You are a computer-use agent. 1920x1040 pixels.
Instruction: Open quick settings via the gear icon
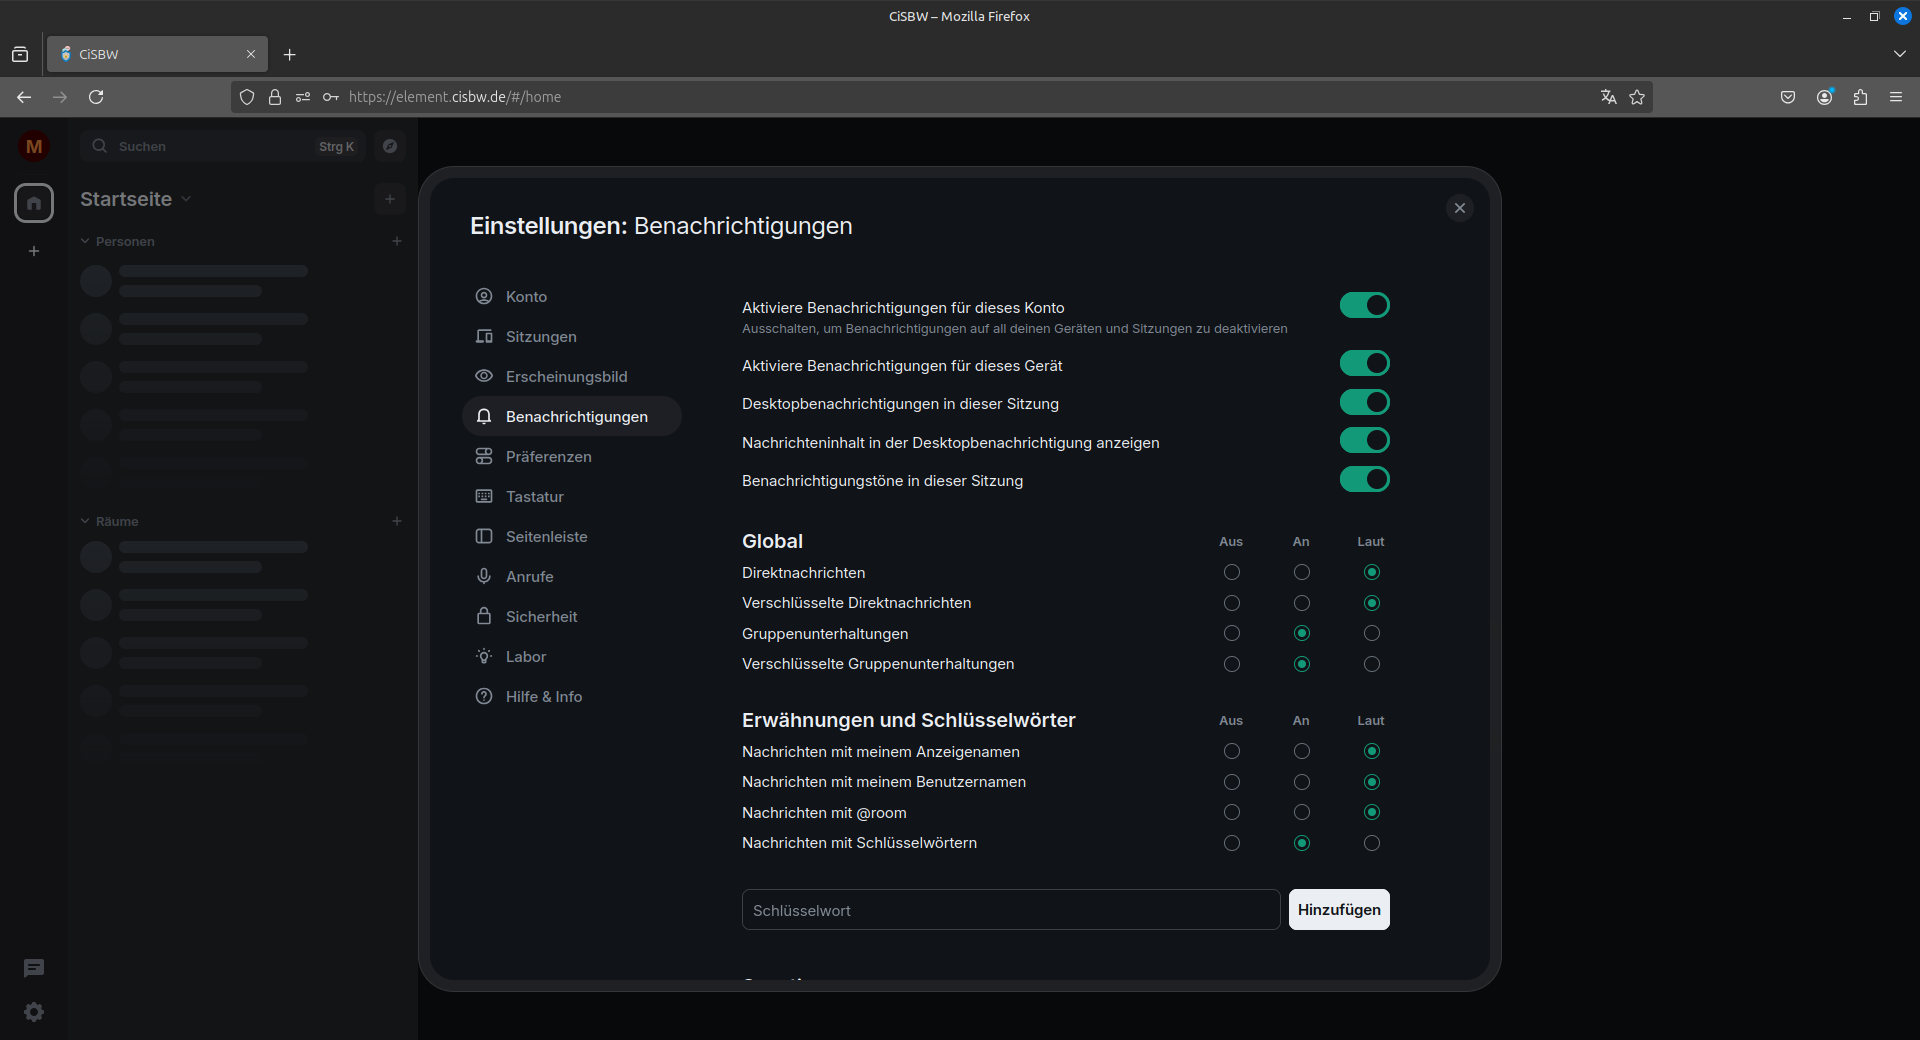click(x=33, y=1012)
